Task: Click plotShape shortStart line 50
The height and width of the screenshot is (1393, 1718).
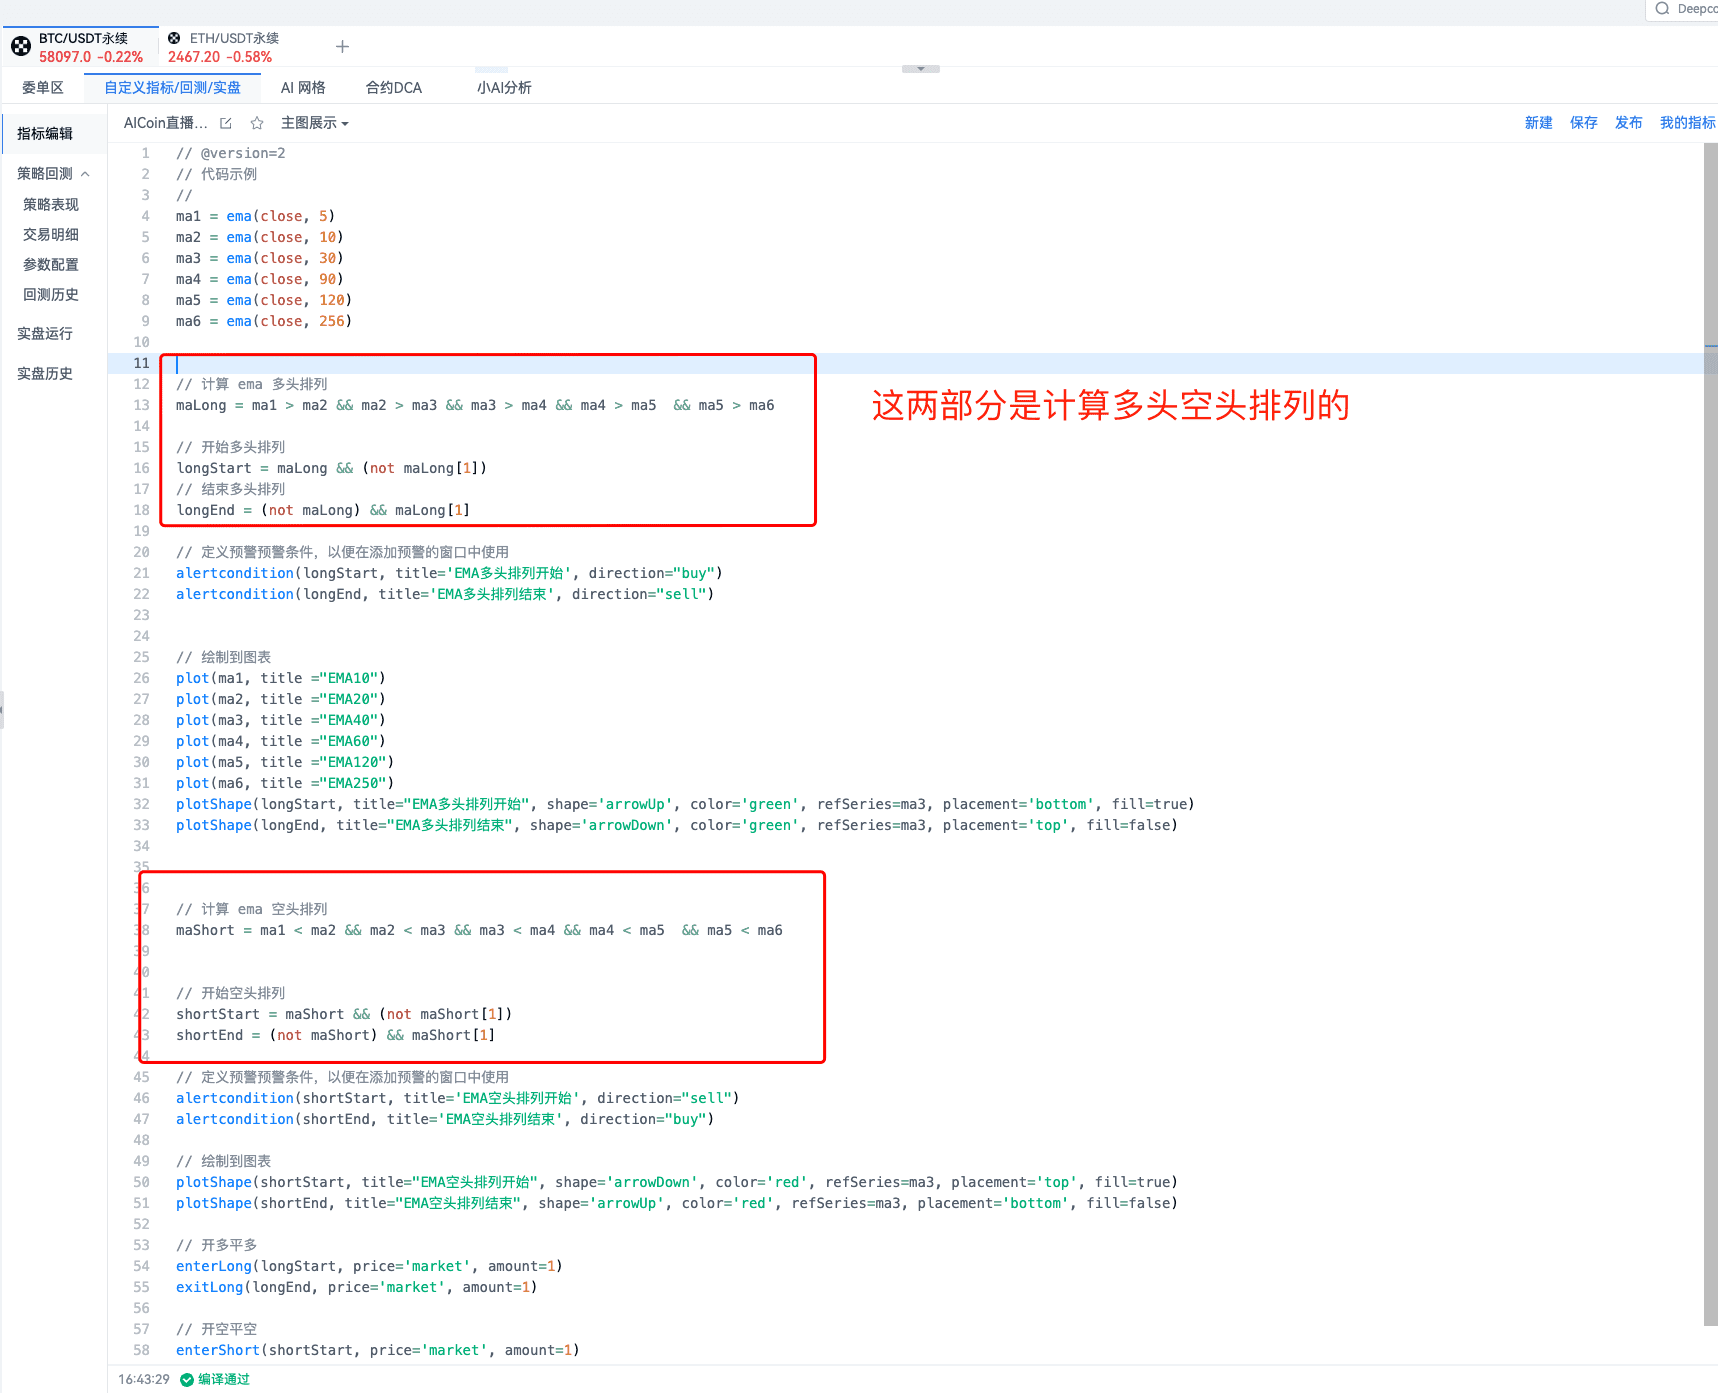Action: [x=677, y=1182]
